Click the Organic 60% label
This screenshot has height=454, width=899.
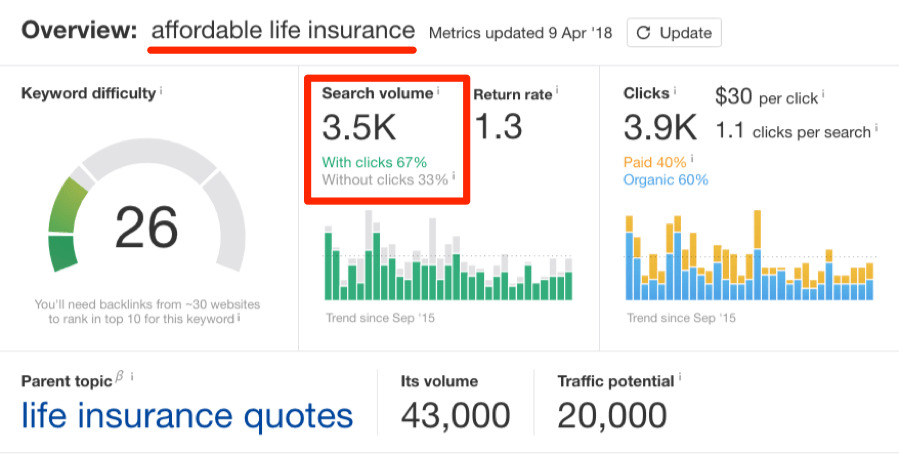(x=665, y=180)
